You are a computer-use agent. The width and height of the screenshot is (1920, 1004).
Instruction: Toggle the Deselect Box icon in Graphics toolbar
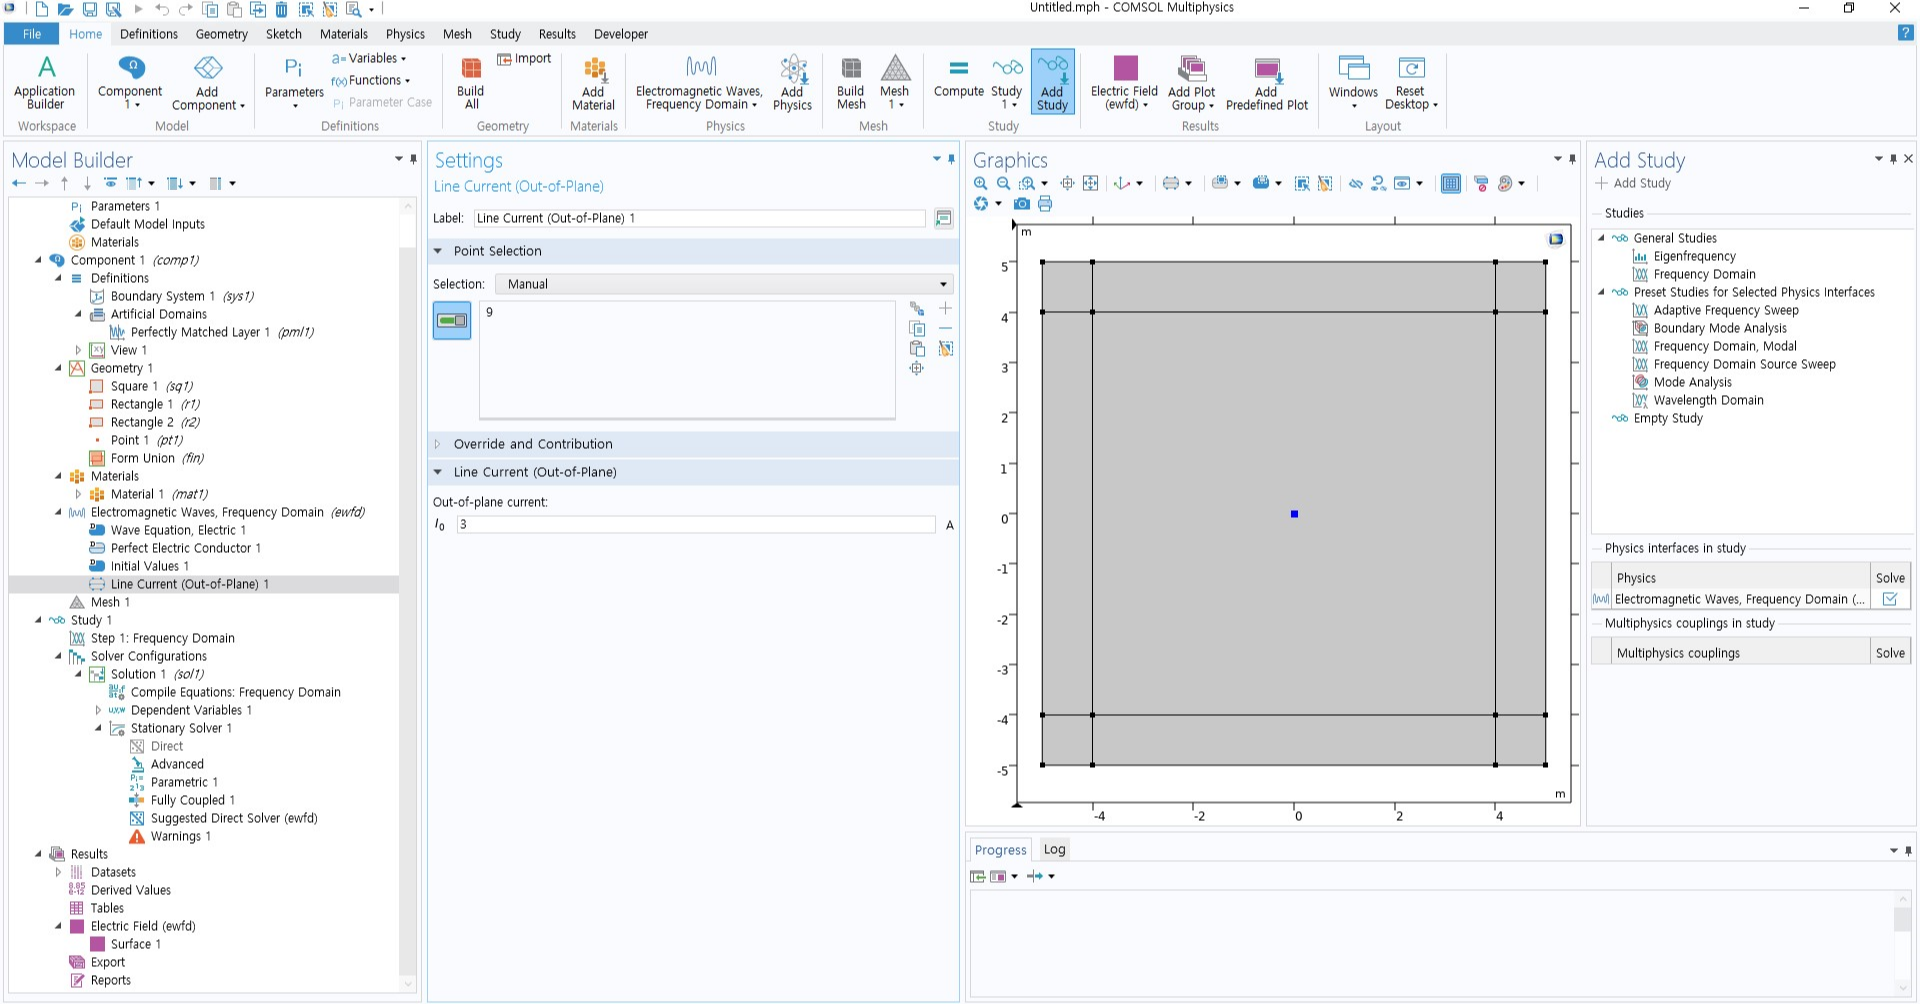[1325, 183]
